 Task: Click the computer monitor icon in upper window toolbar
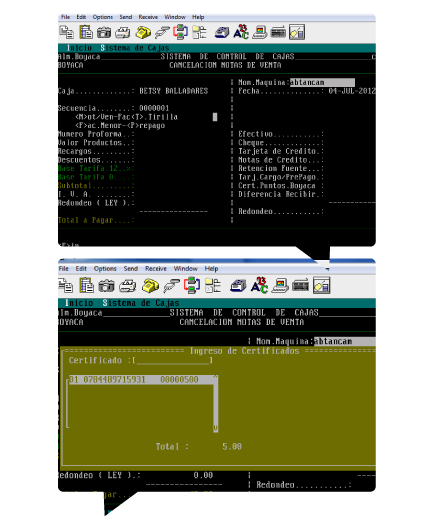coord(260,32)
